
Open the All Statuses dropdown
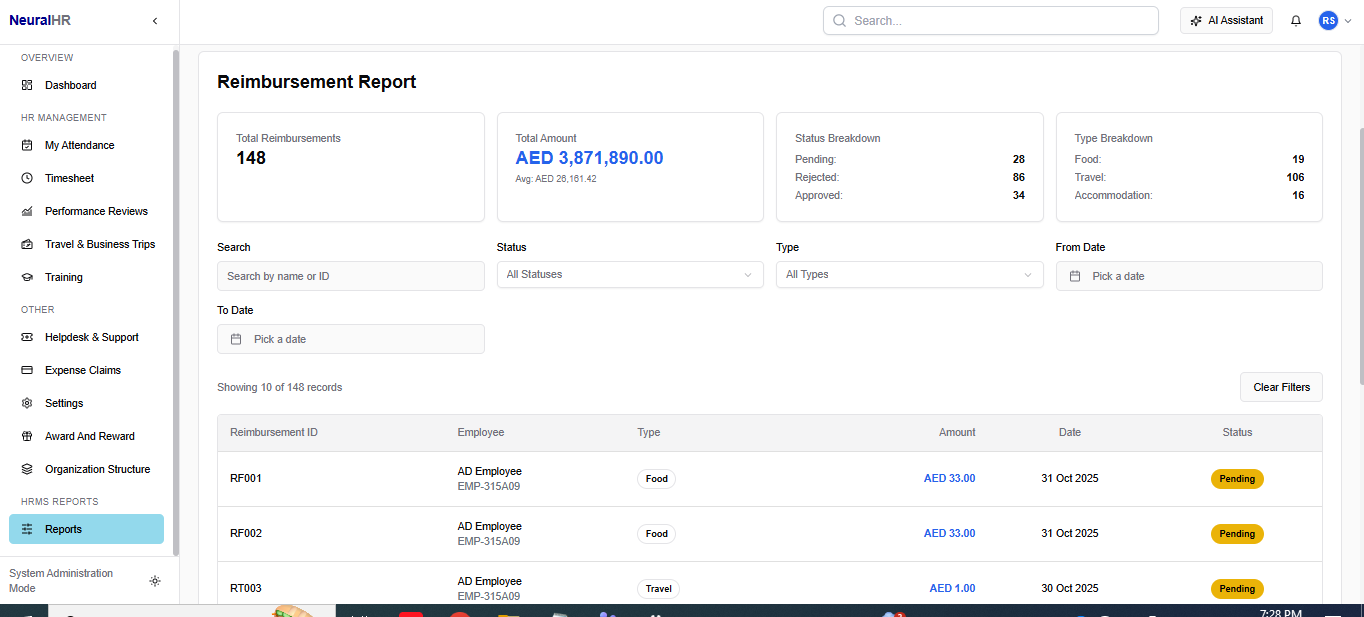point(629,274)
